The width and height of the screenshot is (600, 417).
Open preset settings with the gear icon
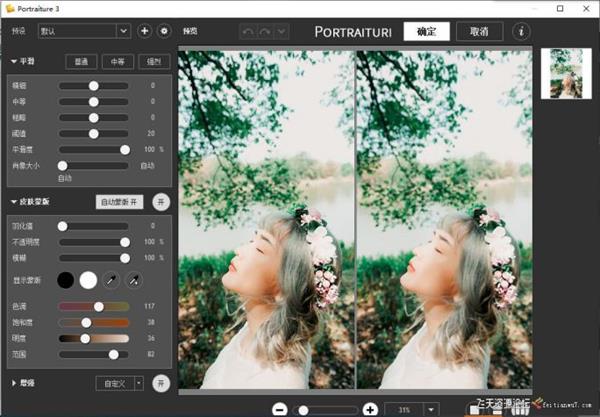click(164, 31)
